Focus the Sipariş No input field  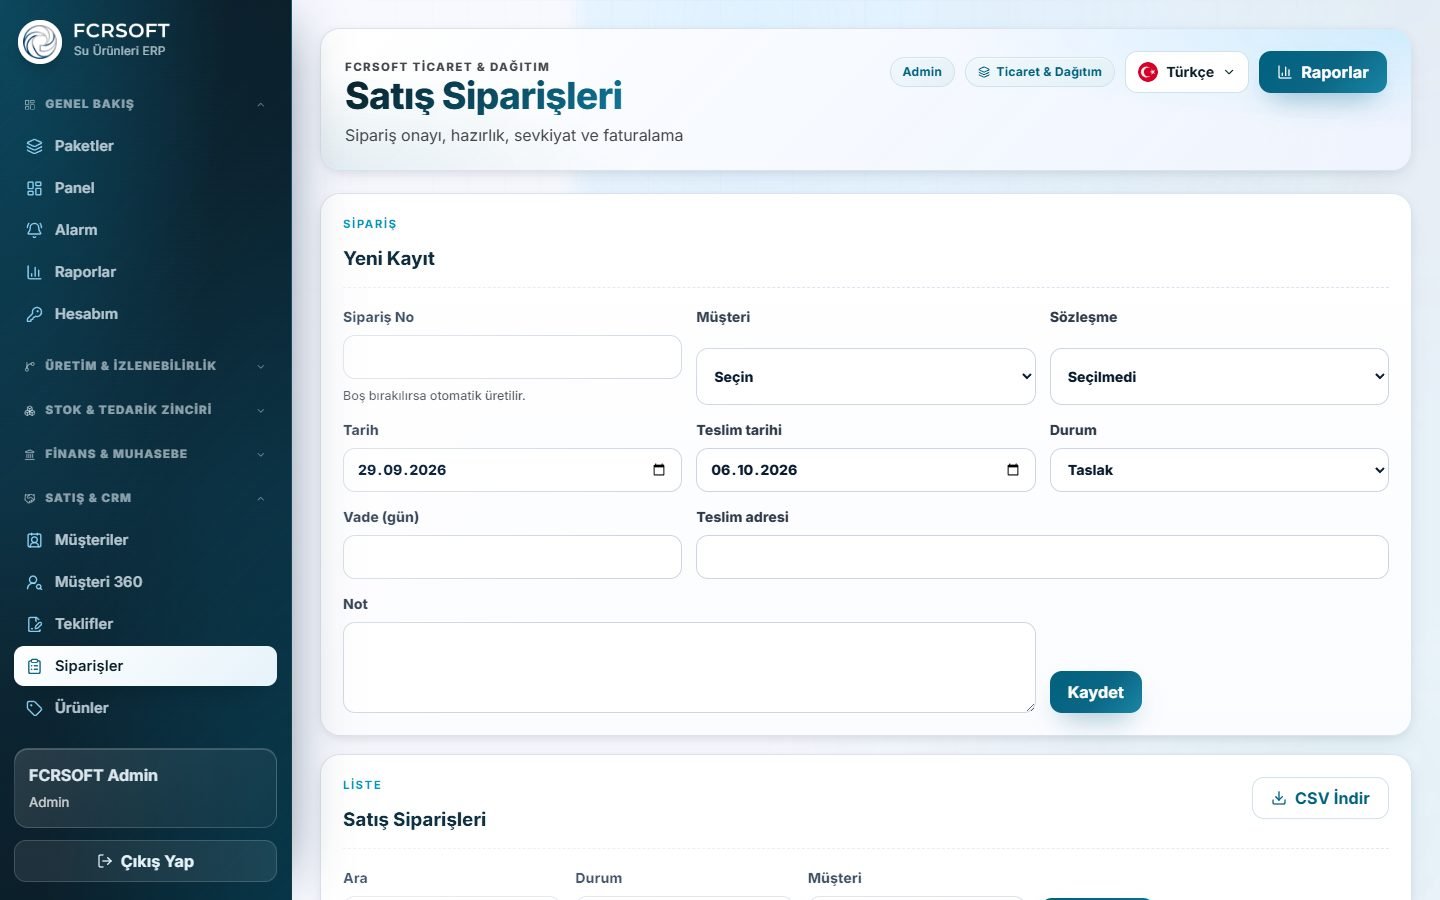pos(512,357)
